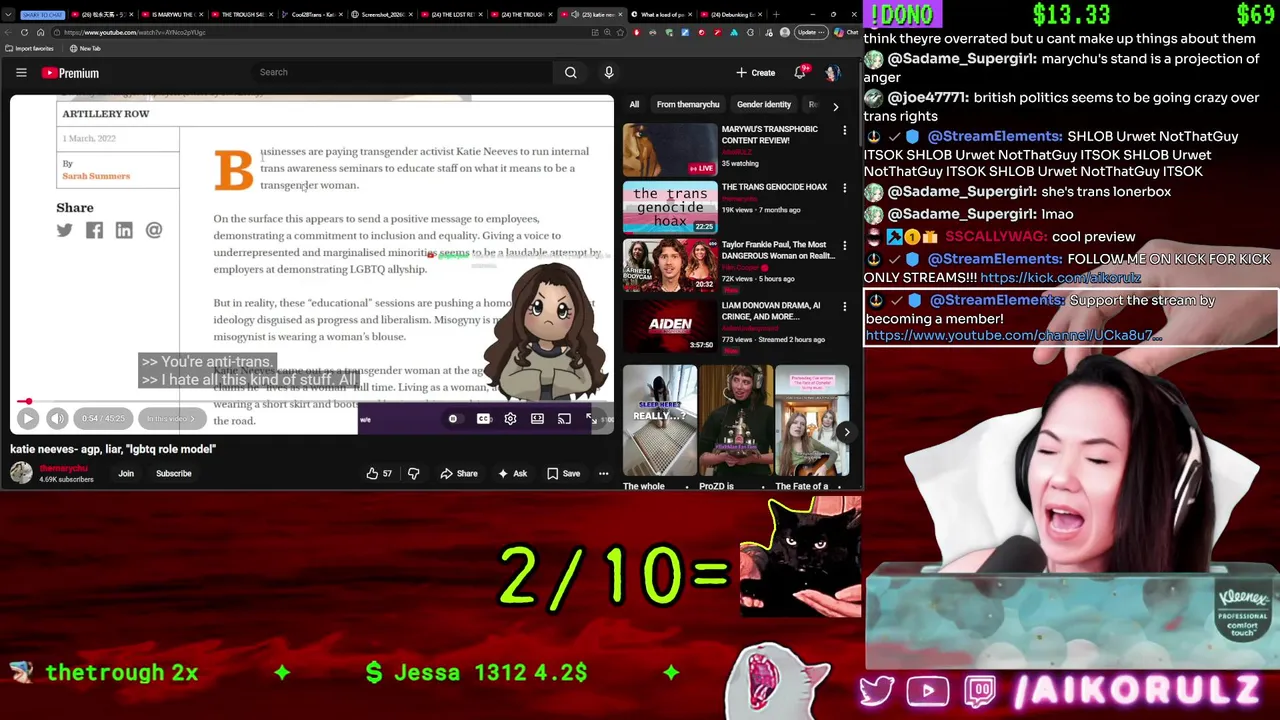Open options for the Taylor Frankie Paul video
The width and height of the screenshot is (1280, 720).
pos(844,247)
